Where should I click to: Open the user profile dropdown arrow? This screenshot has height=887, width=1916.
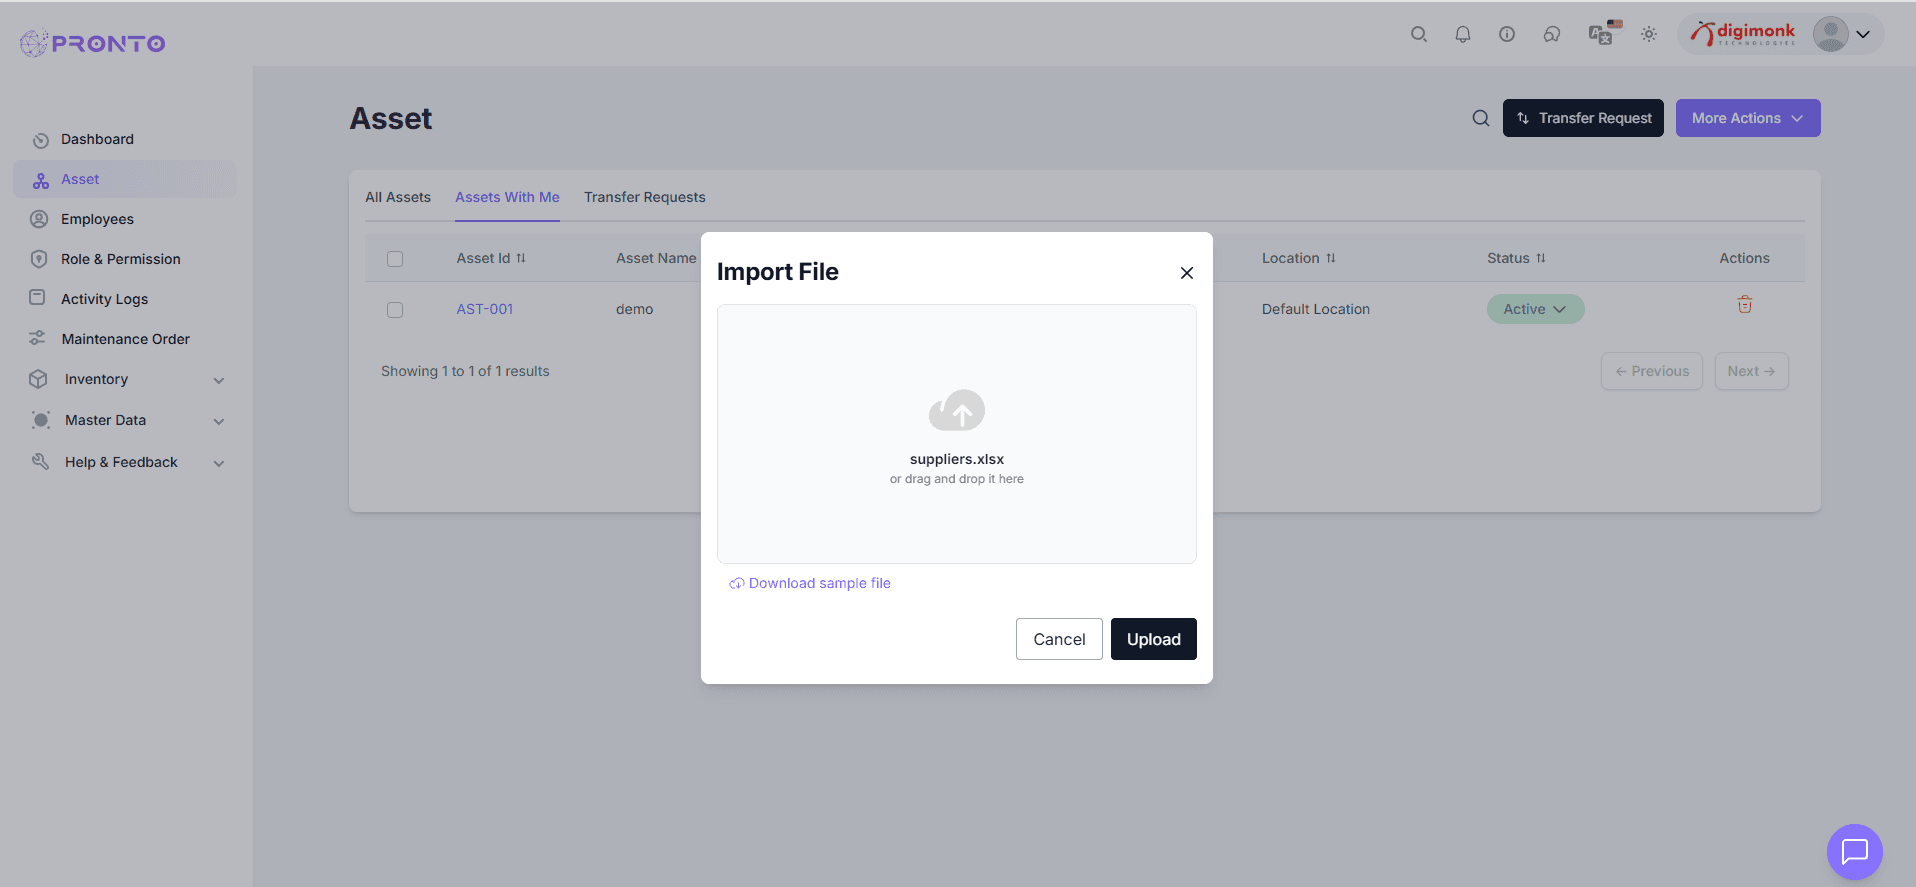pyautogui.click(x=1863, y=34)
